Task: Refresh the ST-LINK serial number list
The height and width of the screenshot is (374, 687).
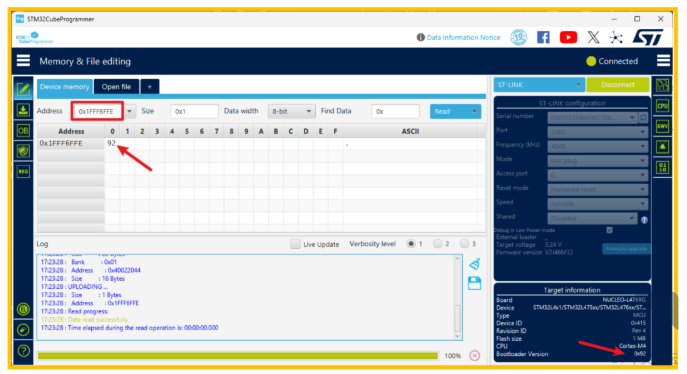Action: click(x=643, y=117)
